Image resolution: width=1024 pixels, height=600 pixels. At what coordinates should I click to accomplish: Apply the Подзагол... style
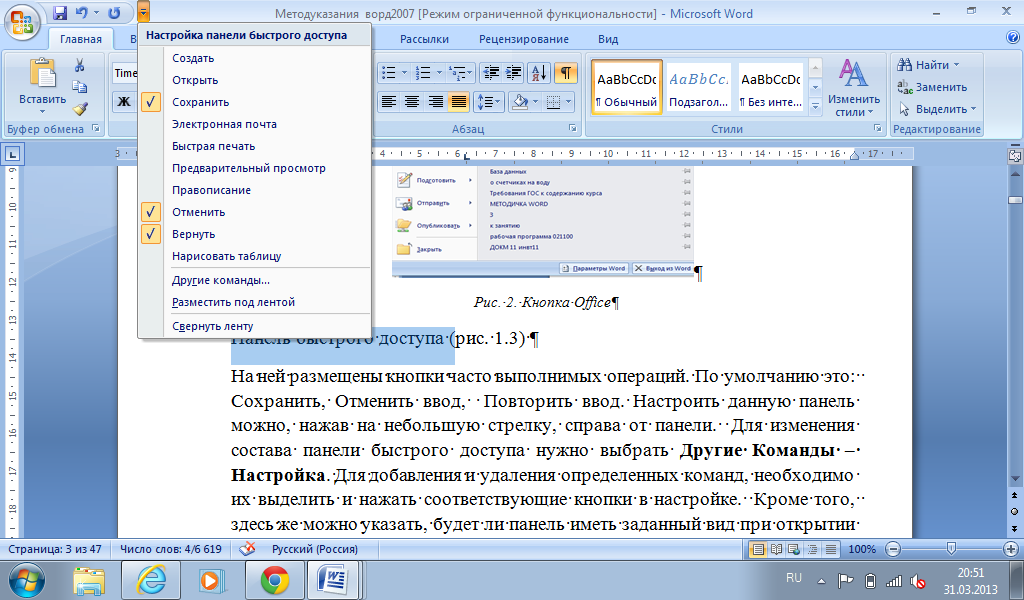click(699, 87)
